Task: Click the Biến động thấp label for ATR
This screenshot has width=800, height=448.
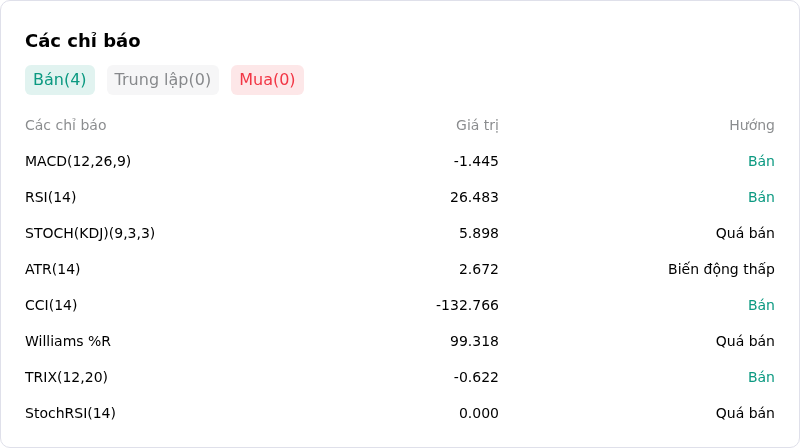Action: point(721,269)
